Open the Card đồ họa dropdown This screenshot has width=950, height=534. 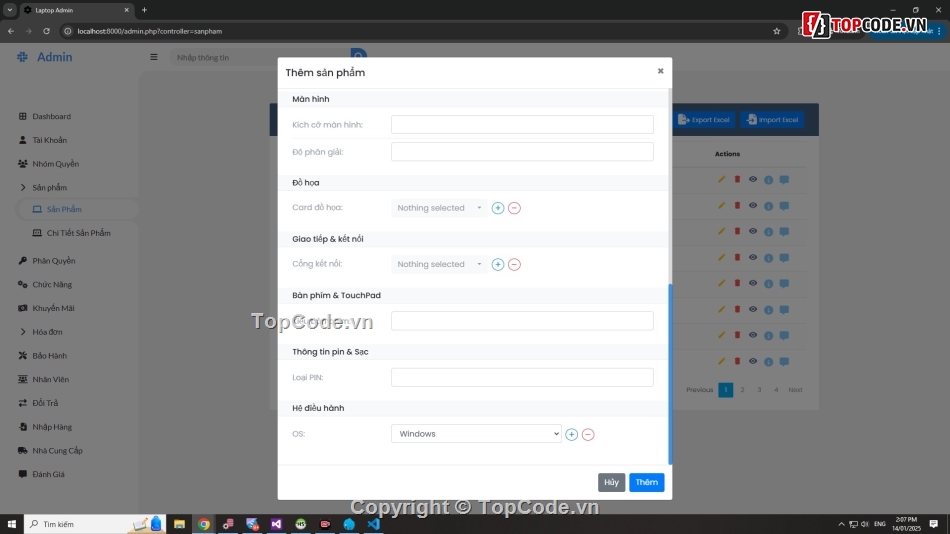pos(439,208)
